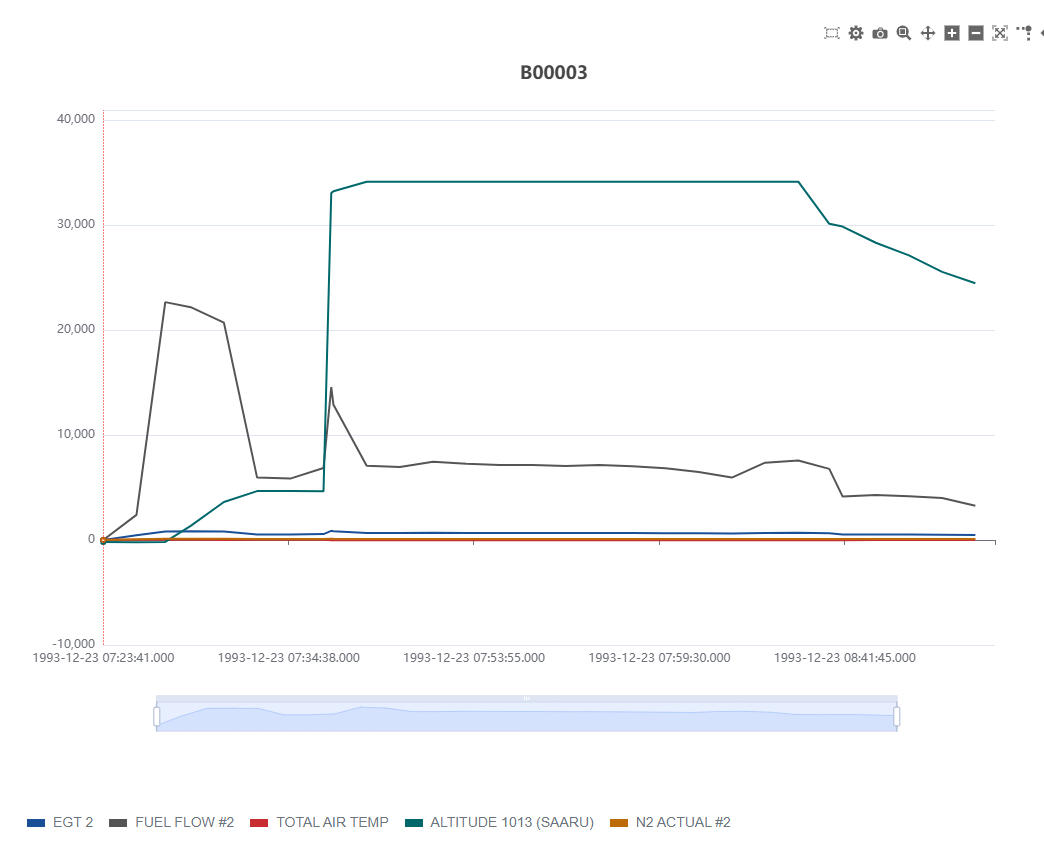
Task: Save chart as image with camera icon
Action: click(880, 33)
